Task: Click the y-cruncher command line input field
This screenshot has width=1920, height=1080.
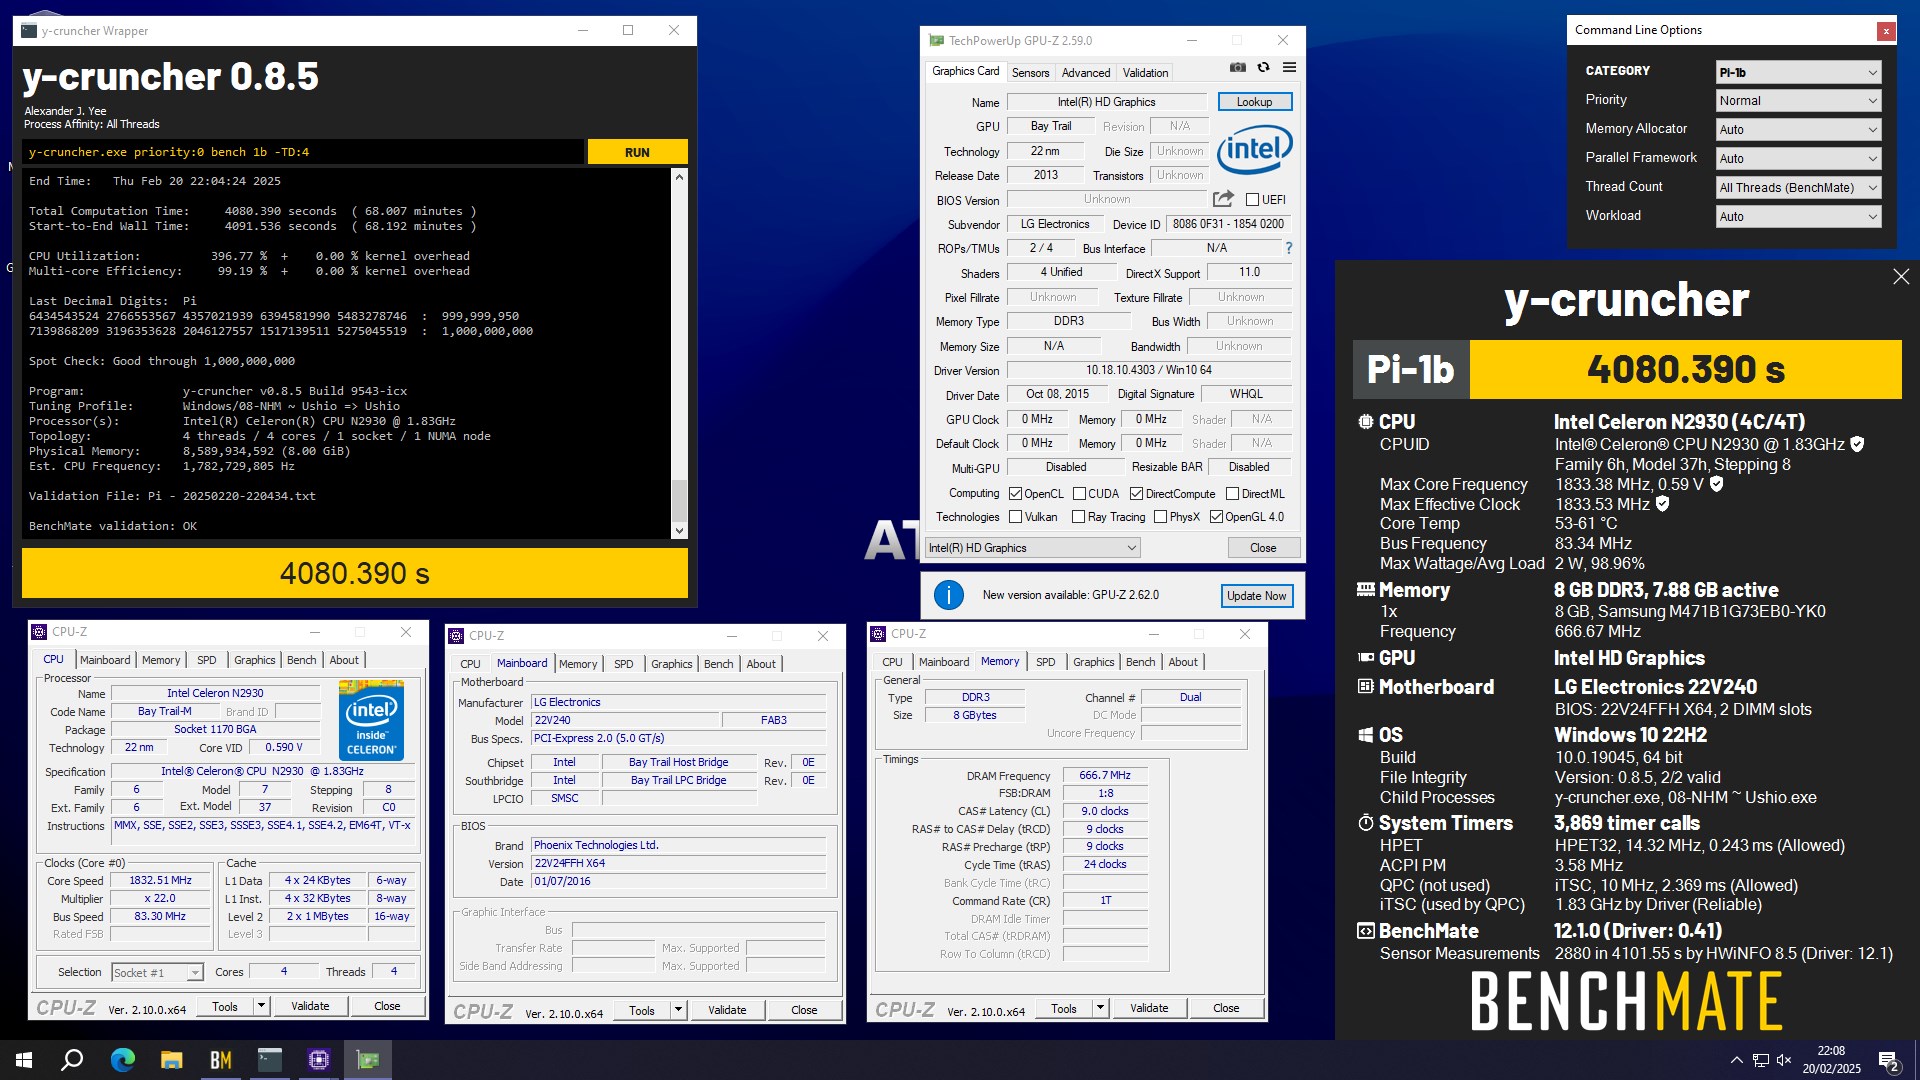Action: pyautogui.click(x=303, y=152)
